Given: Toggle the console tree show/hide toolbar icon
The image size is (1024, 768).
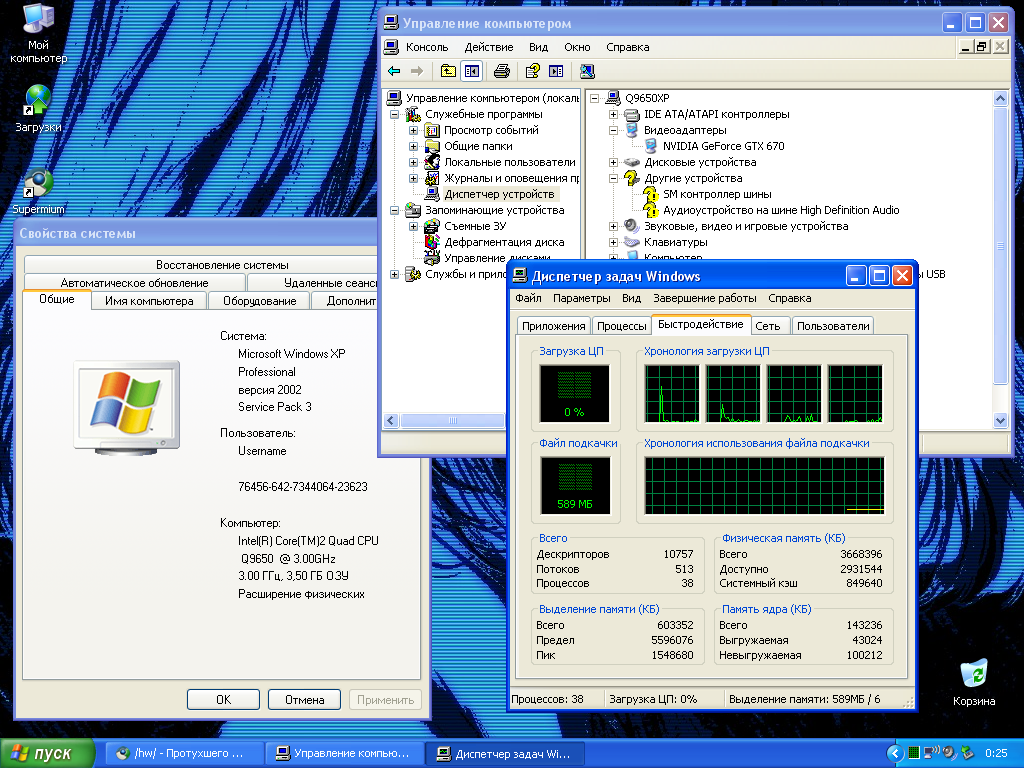Looking at the screenshot, I should coord(472,71).
